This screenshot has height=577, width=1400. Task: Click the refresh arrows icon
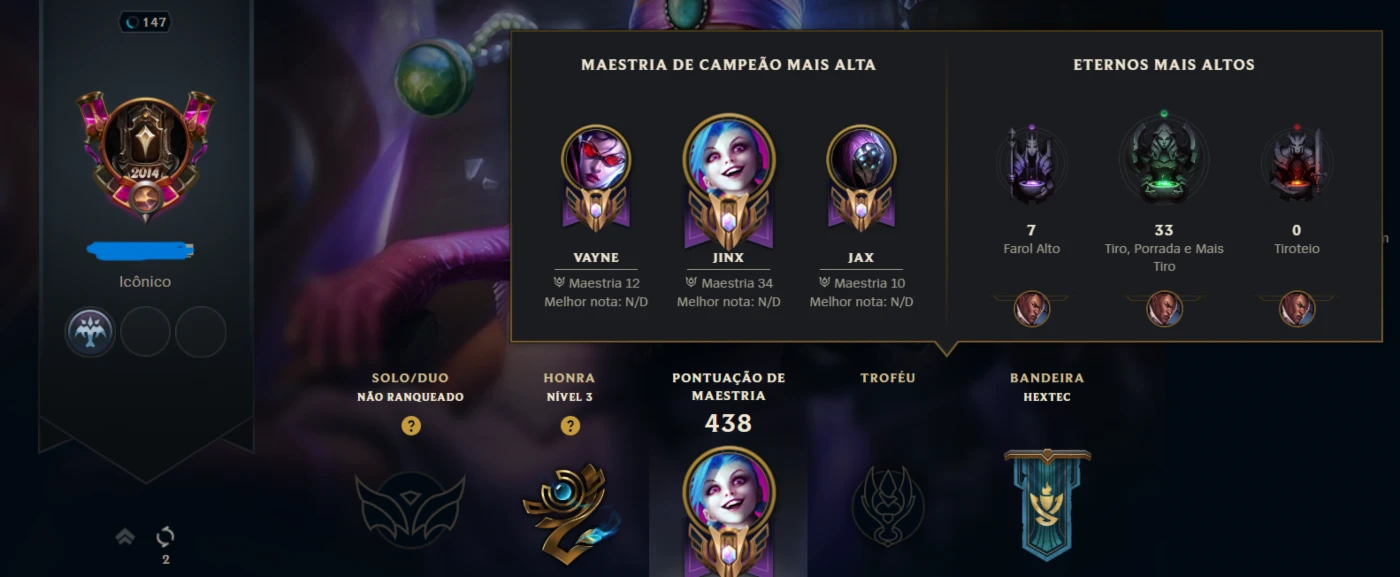pyautogui.click(x=166, y=537)
